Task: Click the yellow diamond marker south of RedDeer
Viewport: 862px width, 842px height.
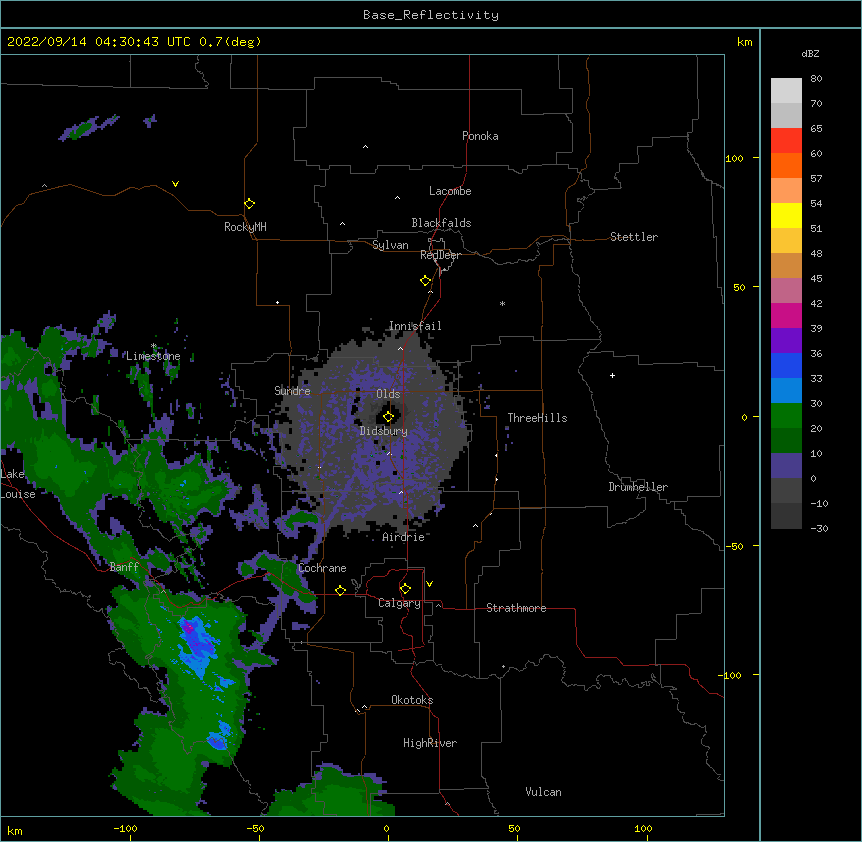Action: tap(425, 281)
